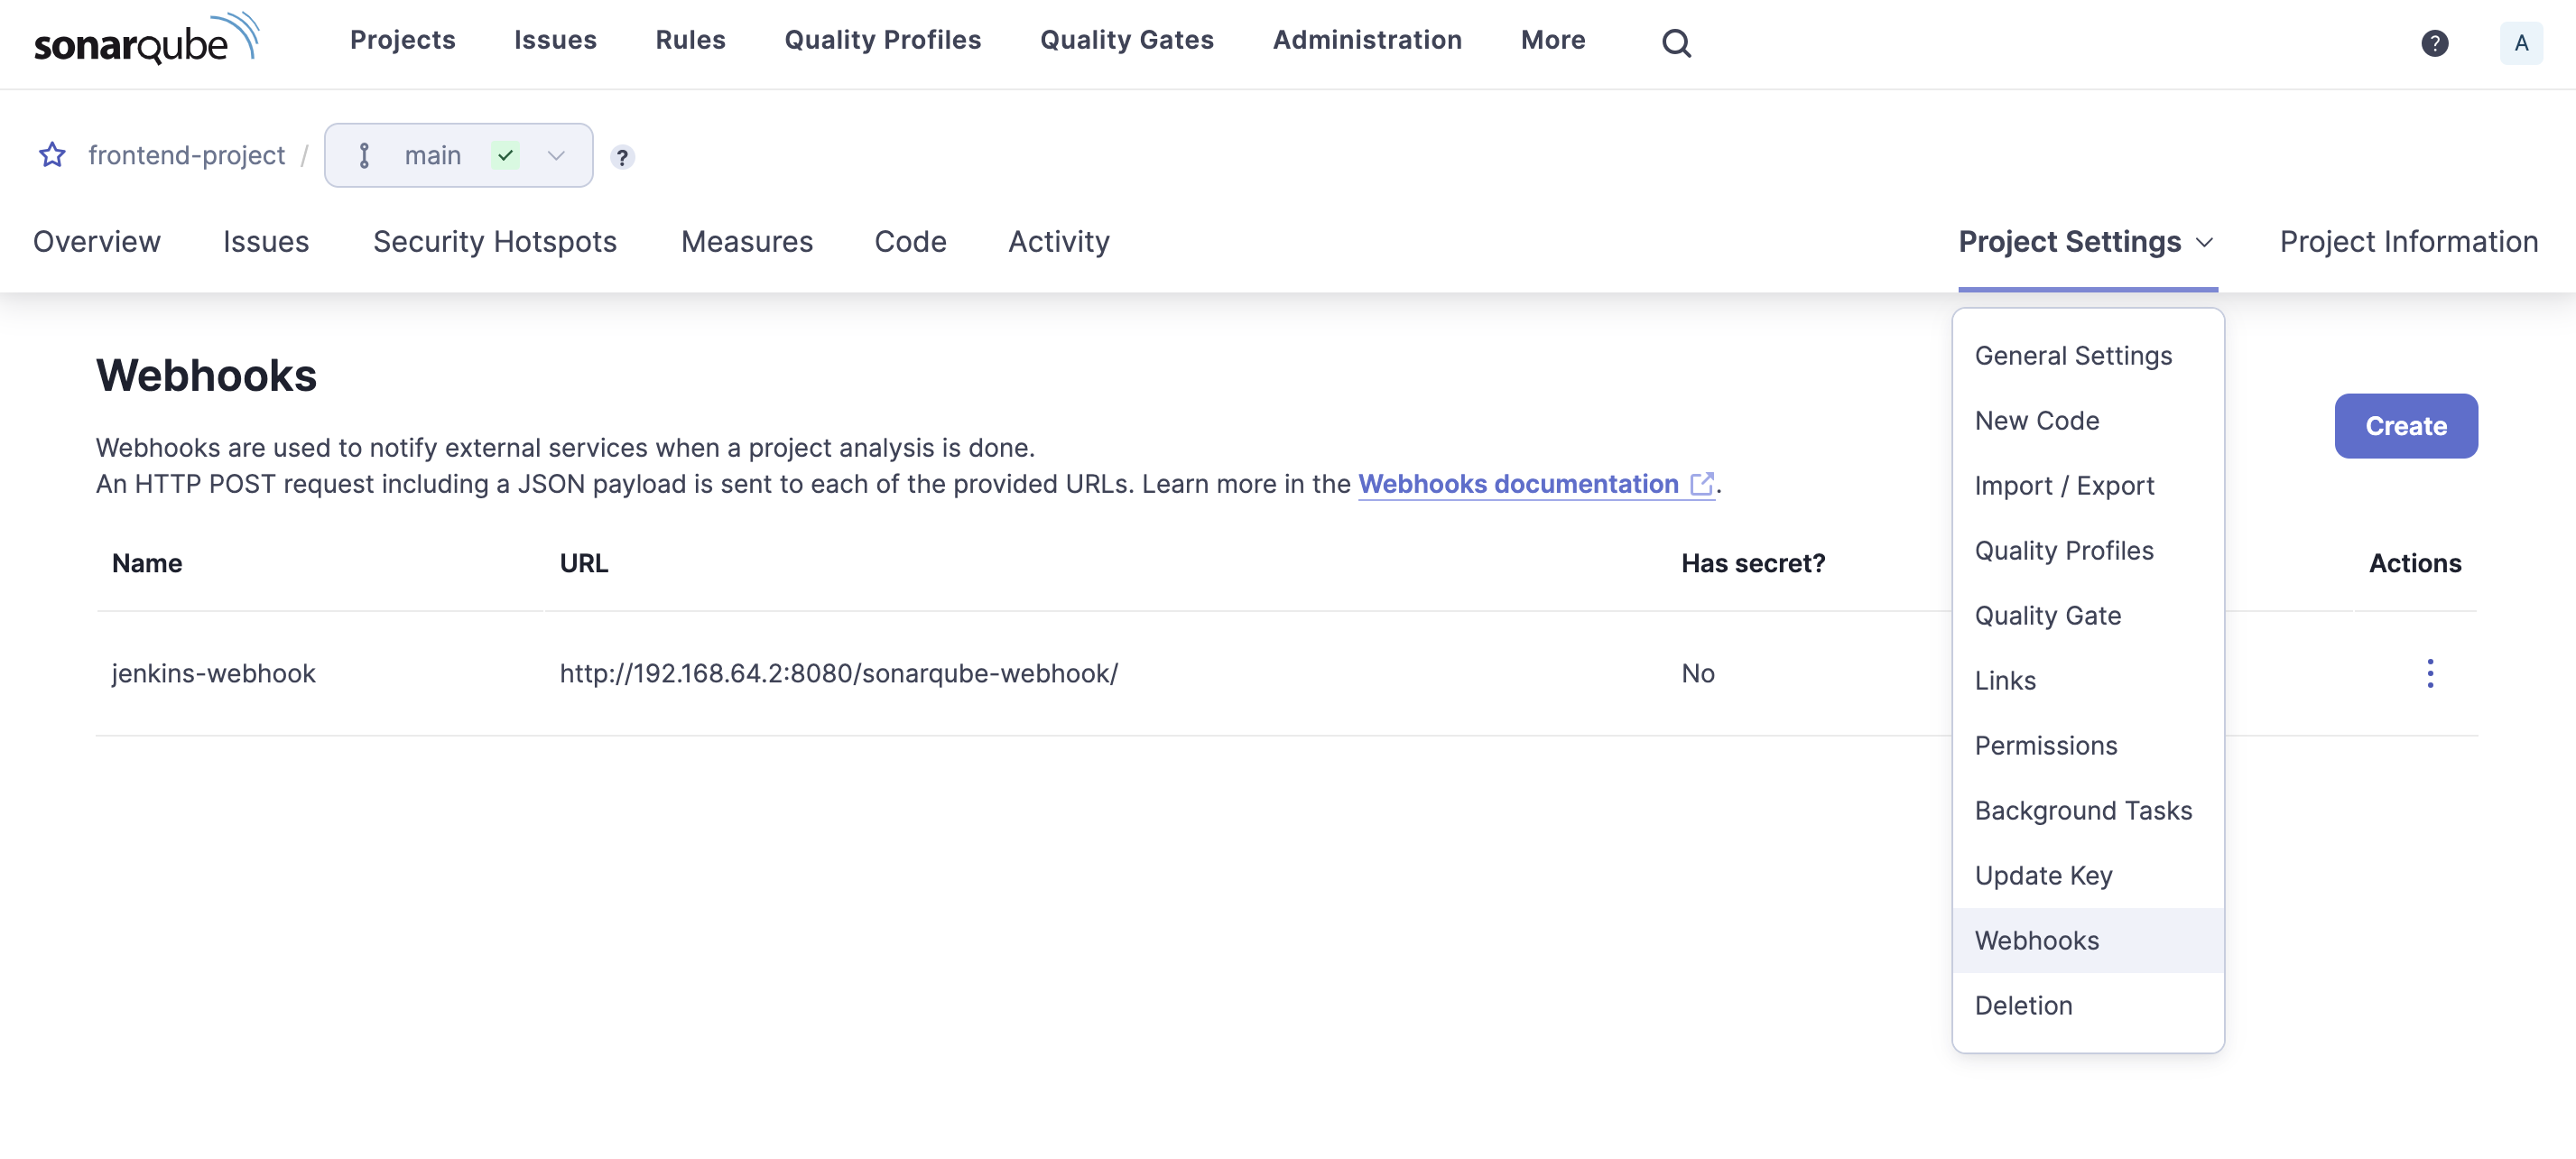Click the SonarQube logo
This screenshot has width=2576, height=1159.
146,40
